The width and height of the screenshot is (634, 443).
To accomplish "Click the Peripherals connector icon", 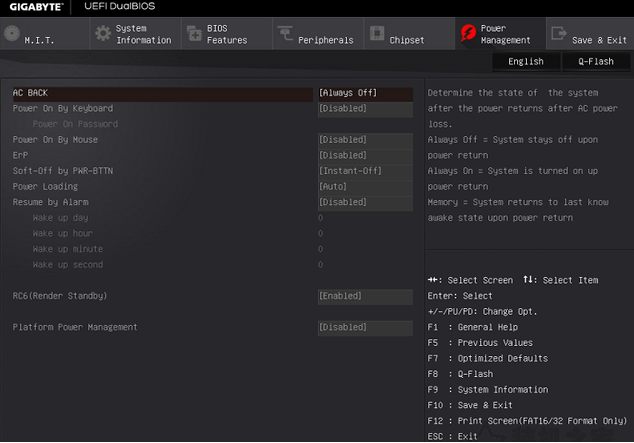I will pos(284,34).
